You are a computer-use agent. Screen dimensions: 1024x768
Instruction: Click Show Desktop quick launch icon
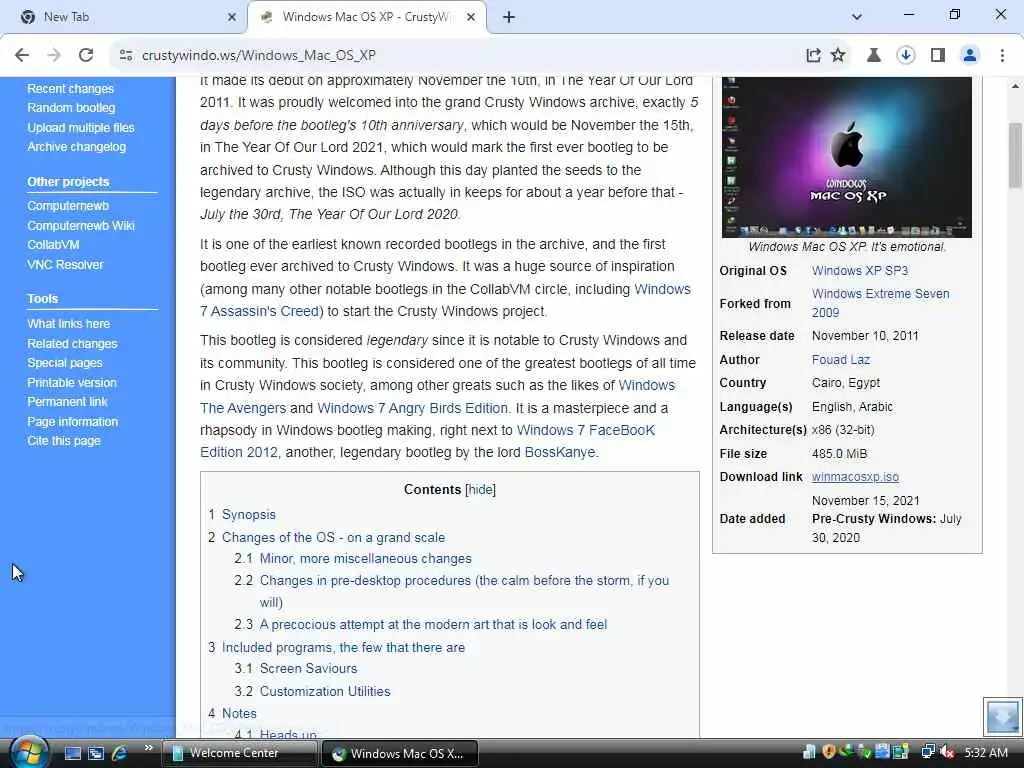[72, 754]
